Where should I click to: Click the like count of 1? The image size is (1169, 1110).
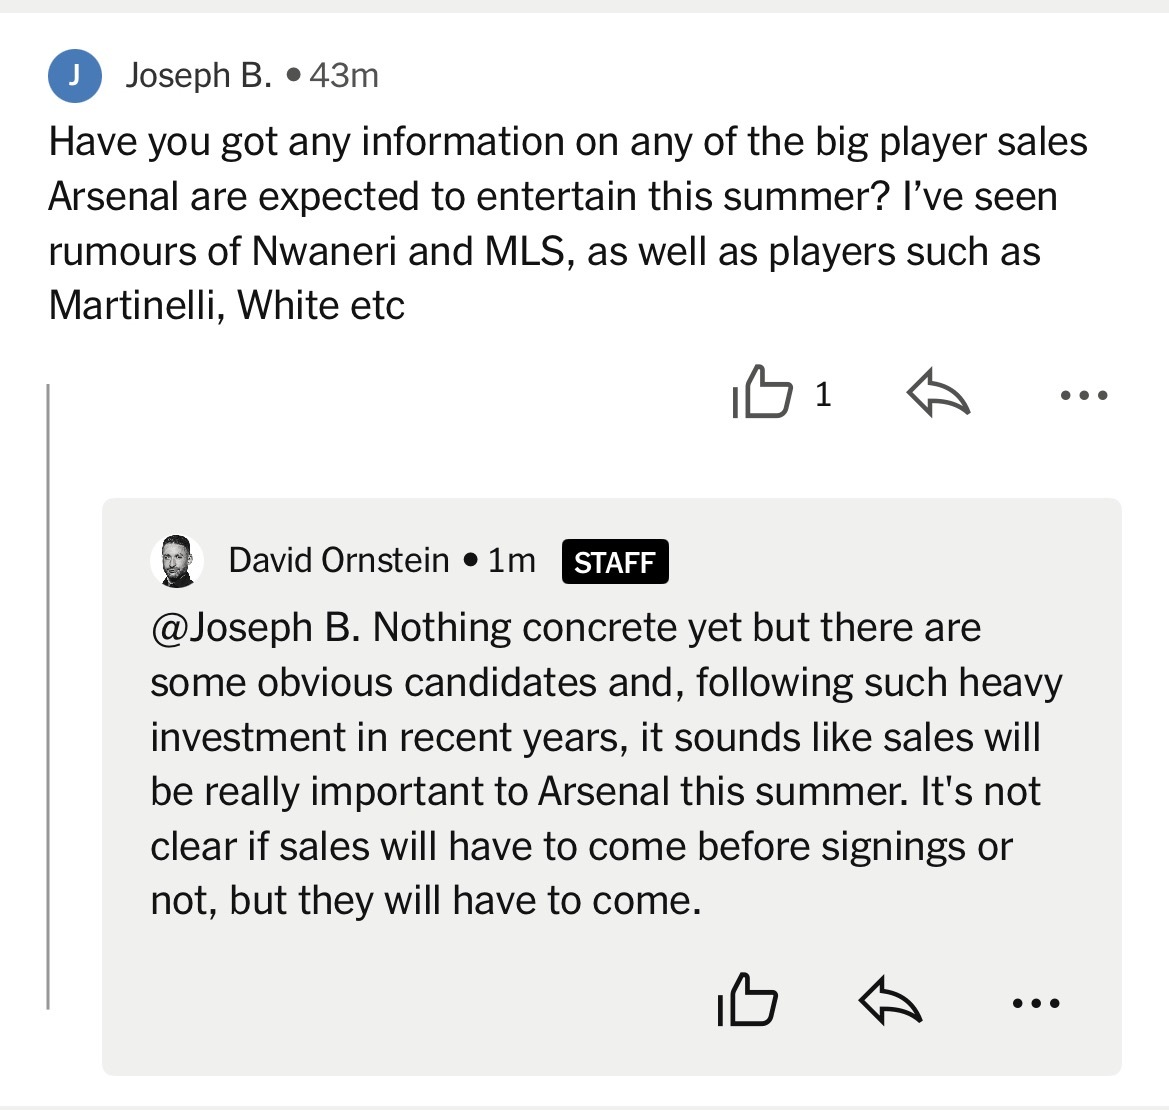(824, 395)
